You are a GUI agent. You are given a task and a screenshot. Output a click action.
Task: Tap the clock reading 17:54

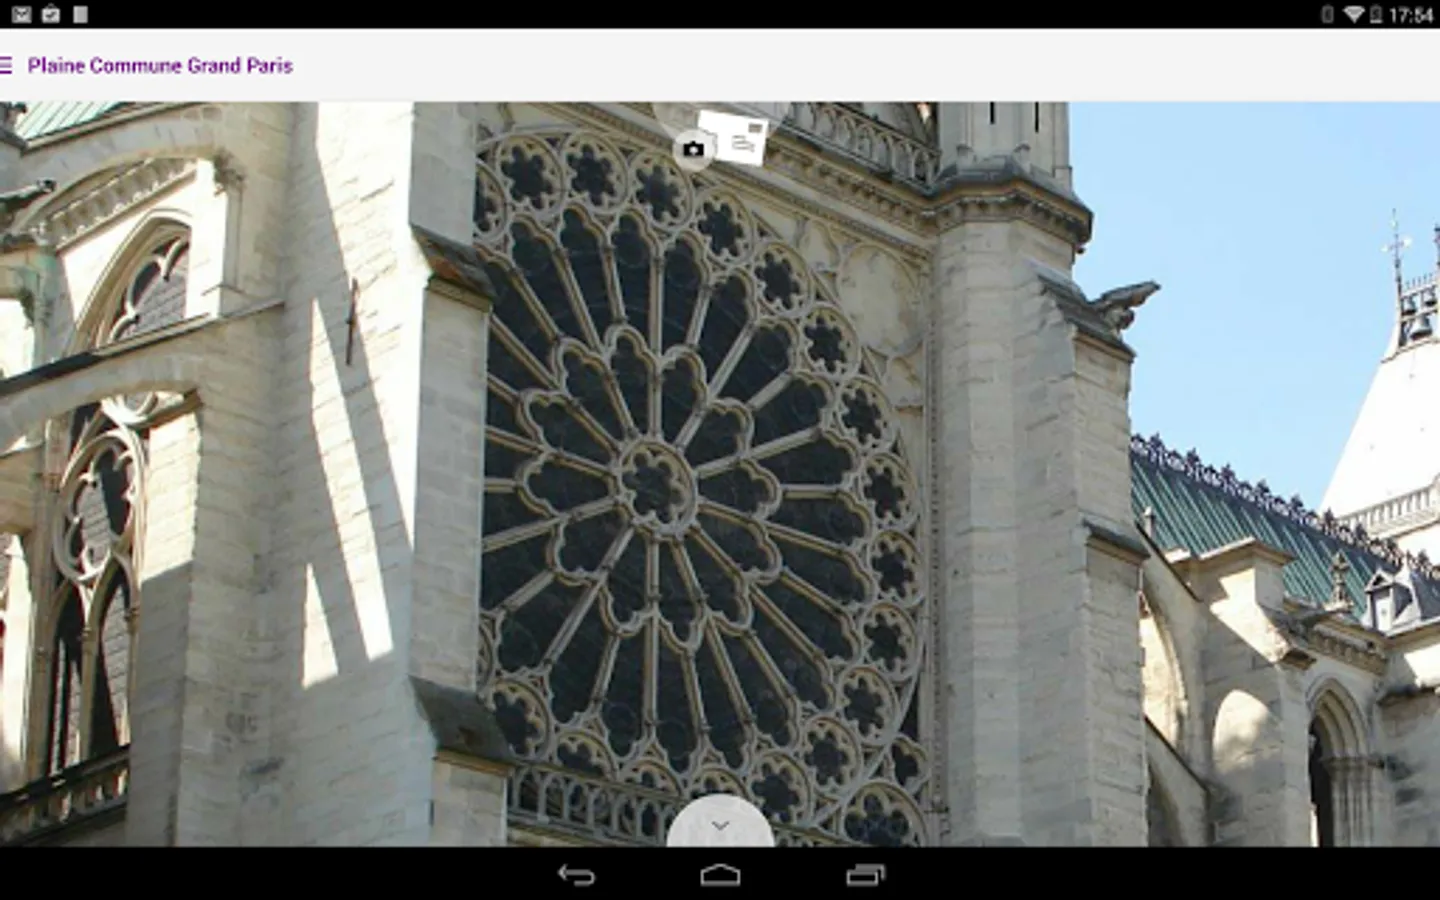pos(1410,15)
